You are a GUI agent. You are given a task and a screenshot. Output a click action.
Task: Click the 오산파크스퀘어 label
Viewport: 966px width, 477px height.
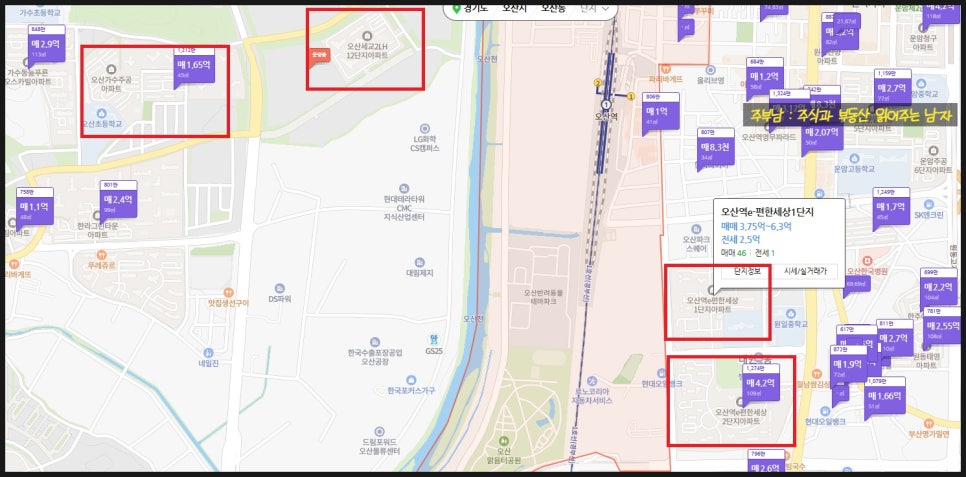pos(697,242)
